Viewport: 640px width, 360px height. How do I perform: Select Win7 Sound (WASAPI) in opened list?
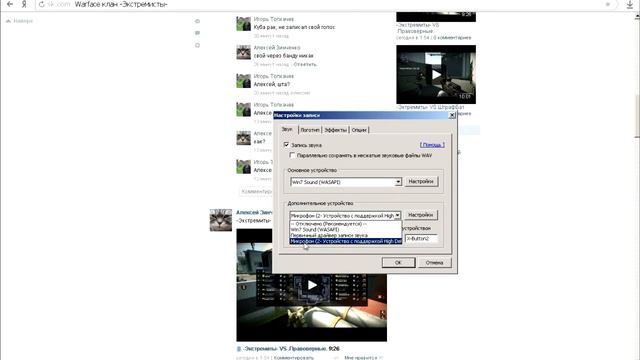point(346,229)
